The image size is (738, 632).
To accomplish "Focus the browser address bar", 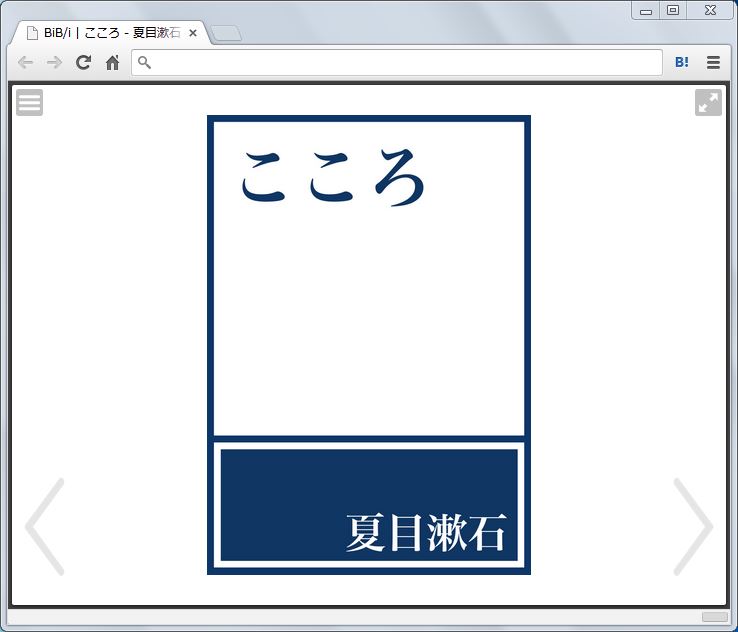I will click(x=397, y=62).
